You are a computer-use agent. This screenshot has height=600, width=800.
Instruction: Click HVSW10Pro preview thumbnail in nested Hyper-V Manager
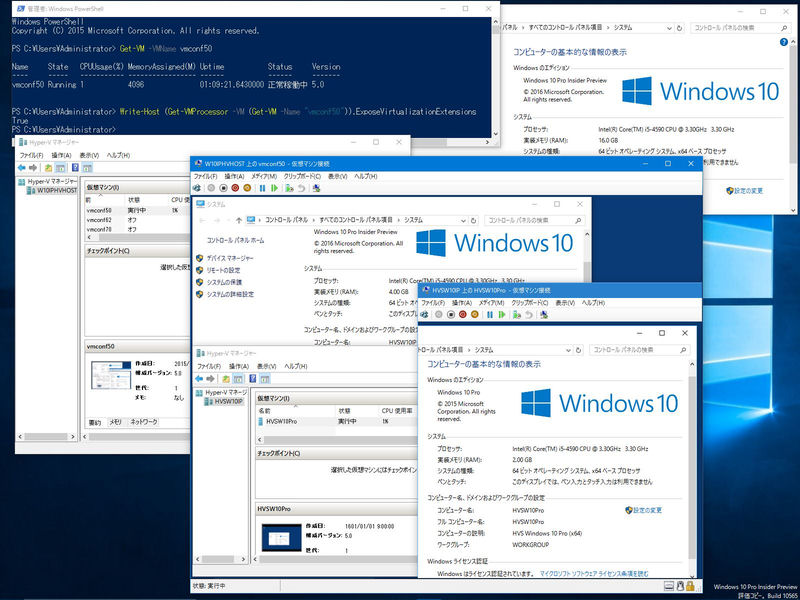pyautogui.click(x=281, y=537)
